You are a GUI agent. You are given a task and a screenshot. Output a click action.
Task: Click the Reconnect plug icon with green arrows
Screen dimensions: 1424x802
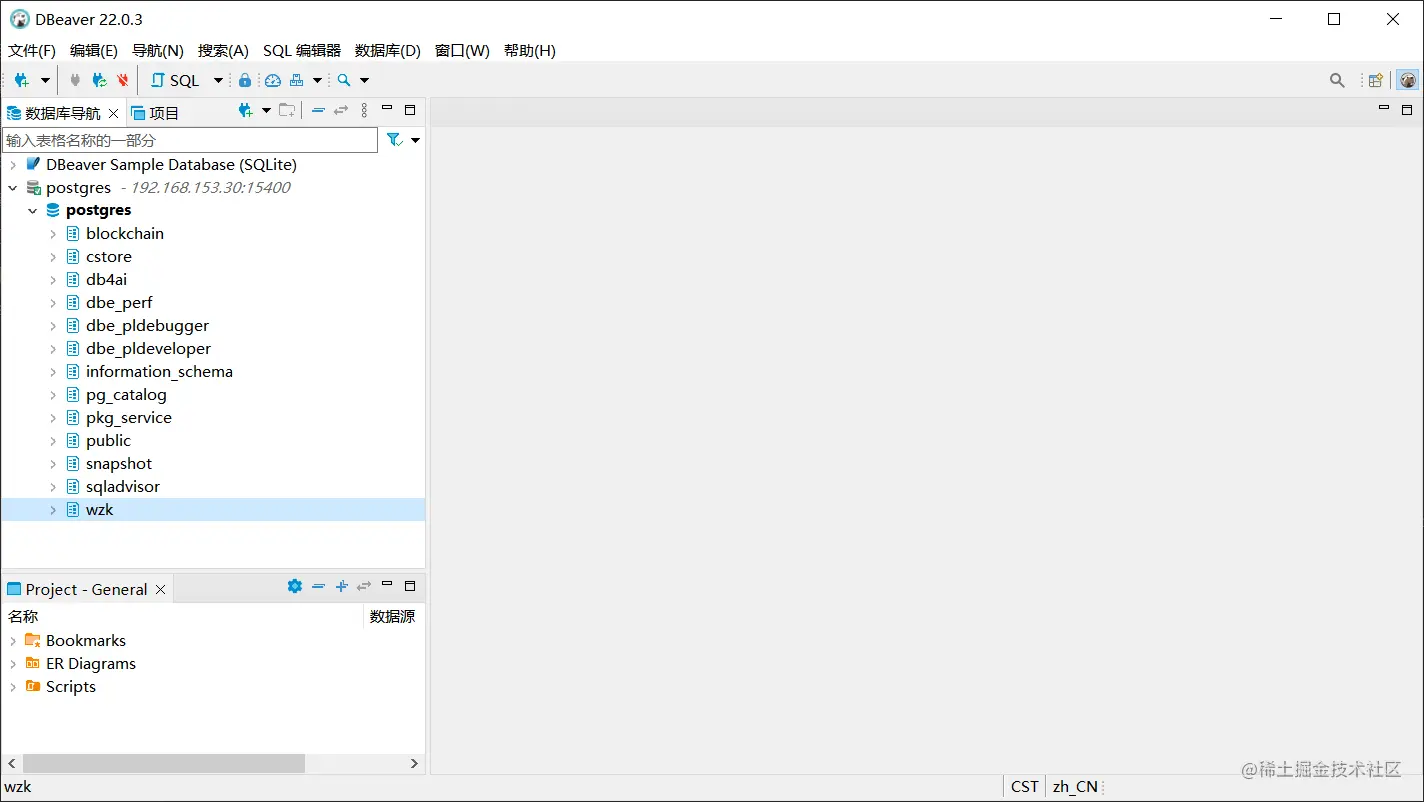(99, 80)
